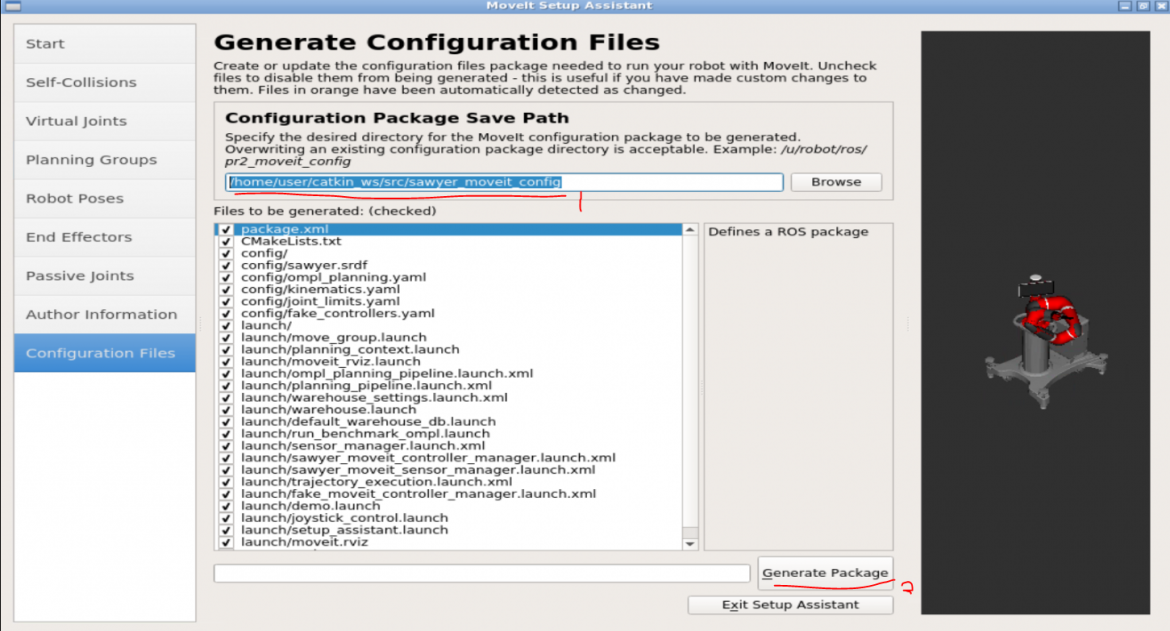
Task: Open the window menu icon in title bar
Action: tap(12, 6)
